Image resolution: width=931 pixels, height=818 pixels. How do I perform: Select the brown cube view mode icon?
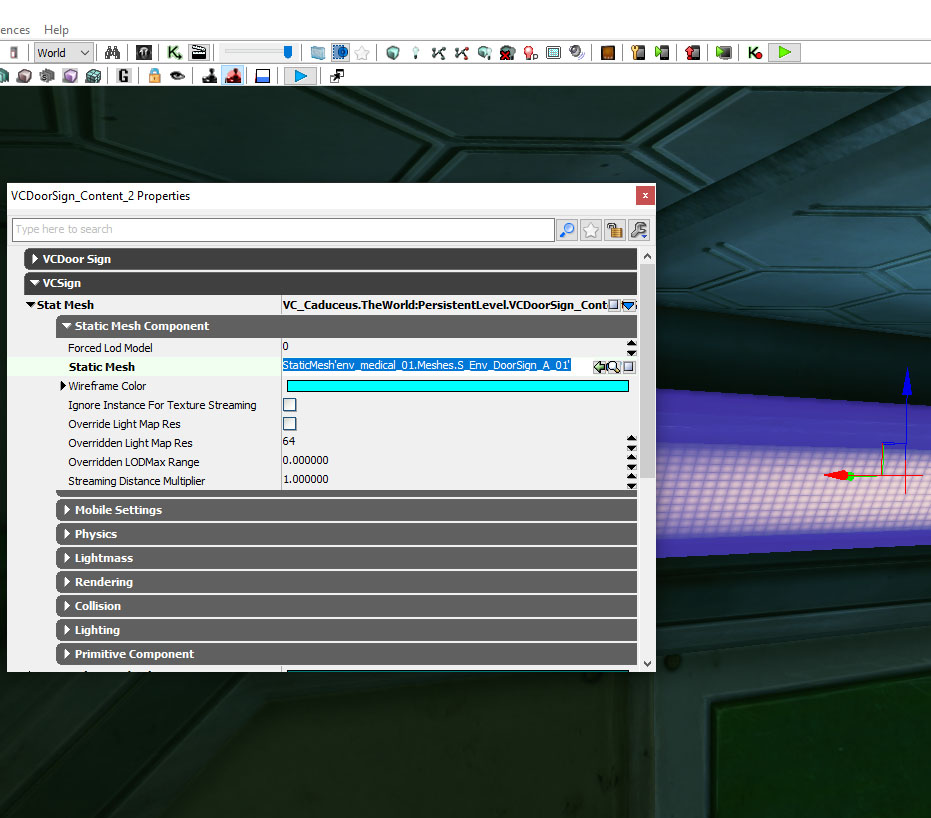click(24, 76)
